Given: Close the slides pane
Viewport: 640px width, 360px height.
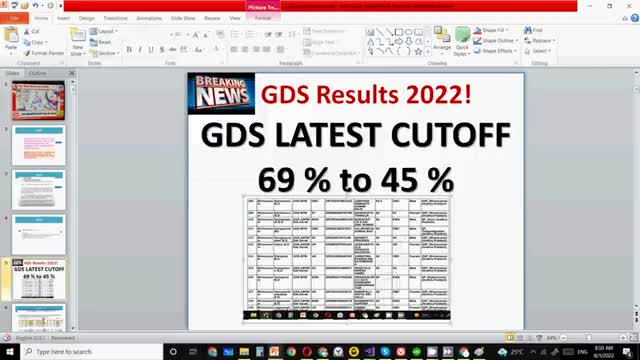Looking at the screenshot, I should click(x=72, y=73).
